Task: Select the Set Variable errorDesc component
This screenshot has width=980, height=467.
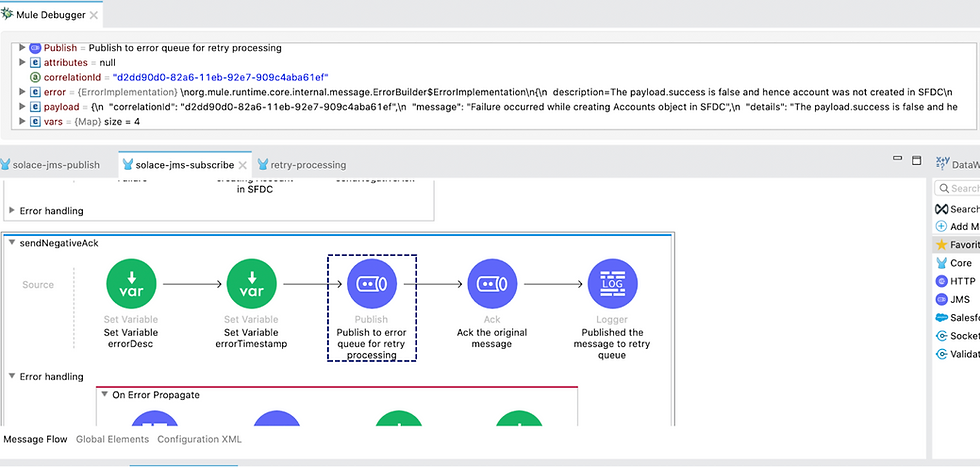Action: pyautogui.click(x=131, y=284)
